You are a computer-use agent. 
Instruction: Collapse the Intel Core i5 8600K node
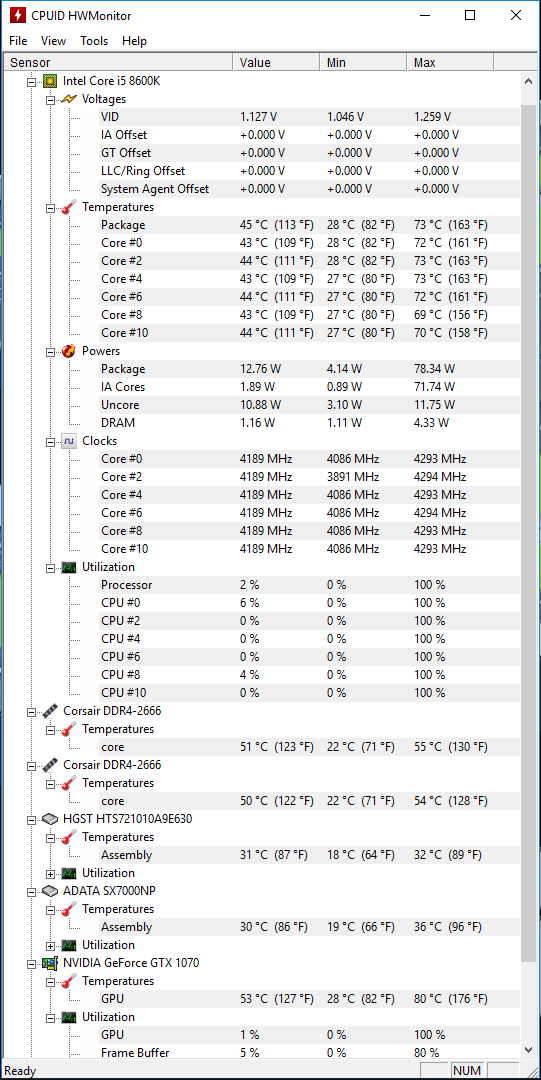click(31, 81)
